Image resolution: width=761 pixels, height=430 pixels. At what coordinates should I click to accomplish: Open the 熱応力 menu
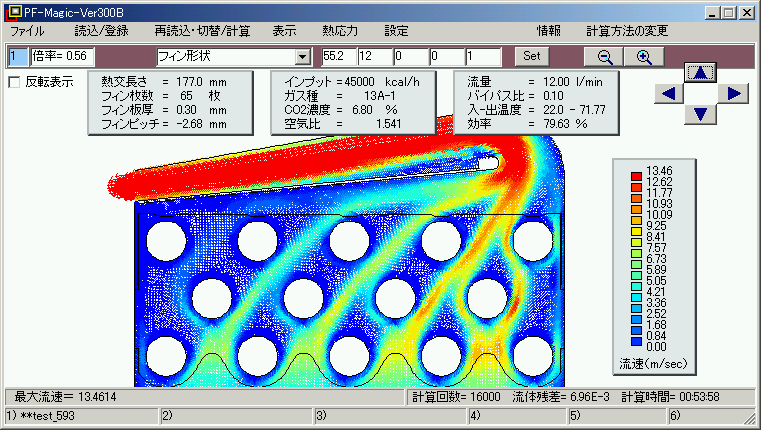point(340,31)
